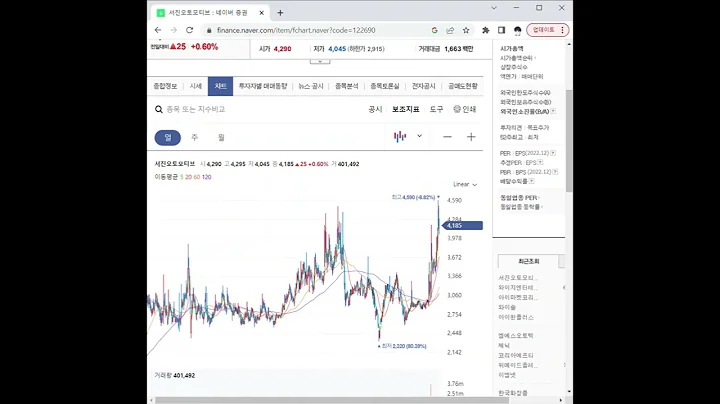This screenshot has height=404, width=720.
Task: Open help icon next to PER EPS(2022.12)
Action: 553,153
